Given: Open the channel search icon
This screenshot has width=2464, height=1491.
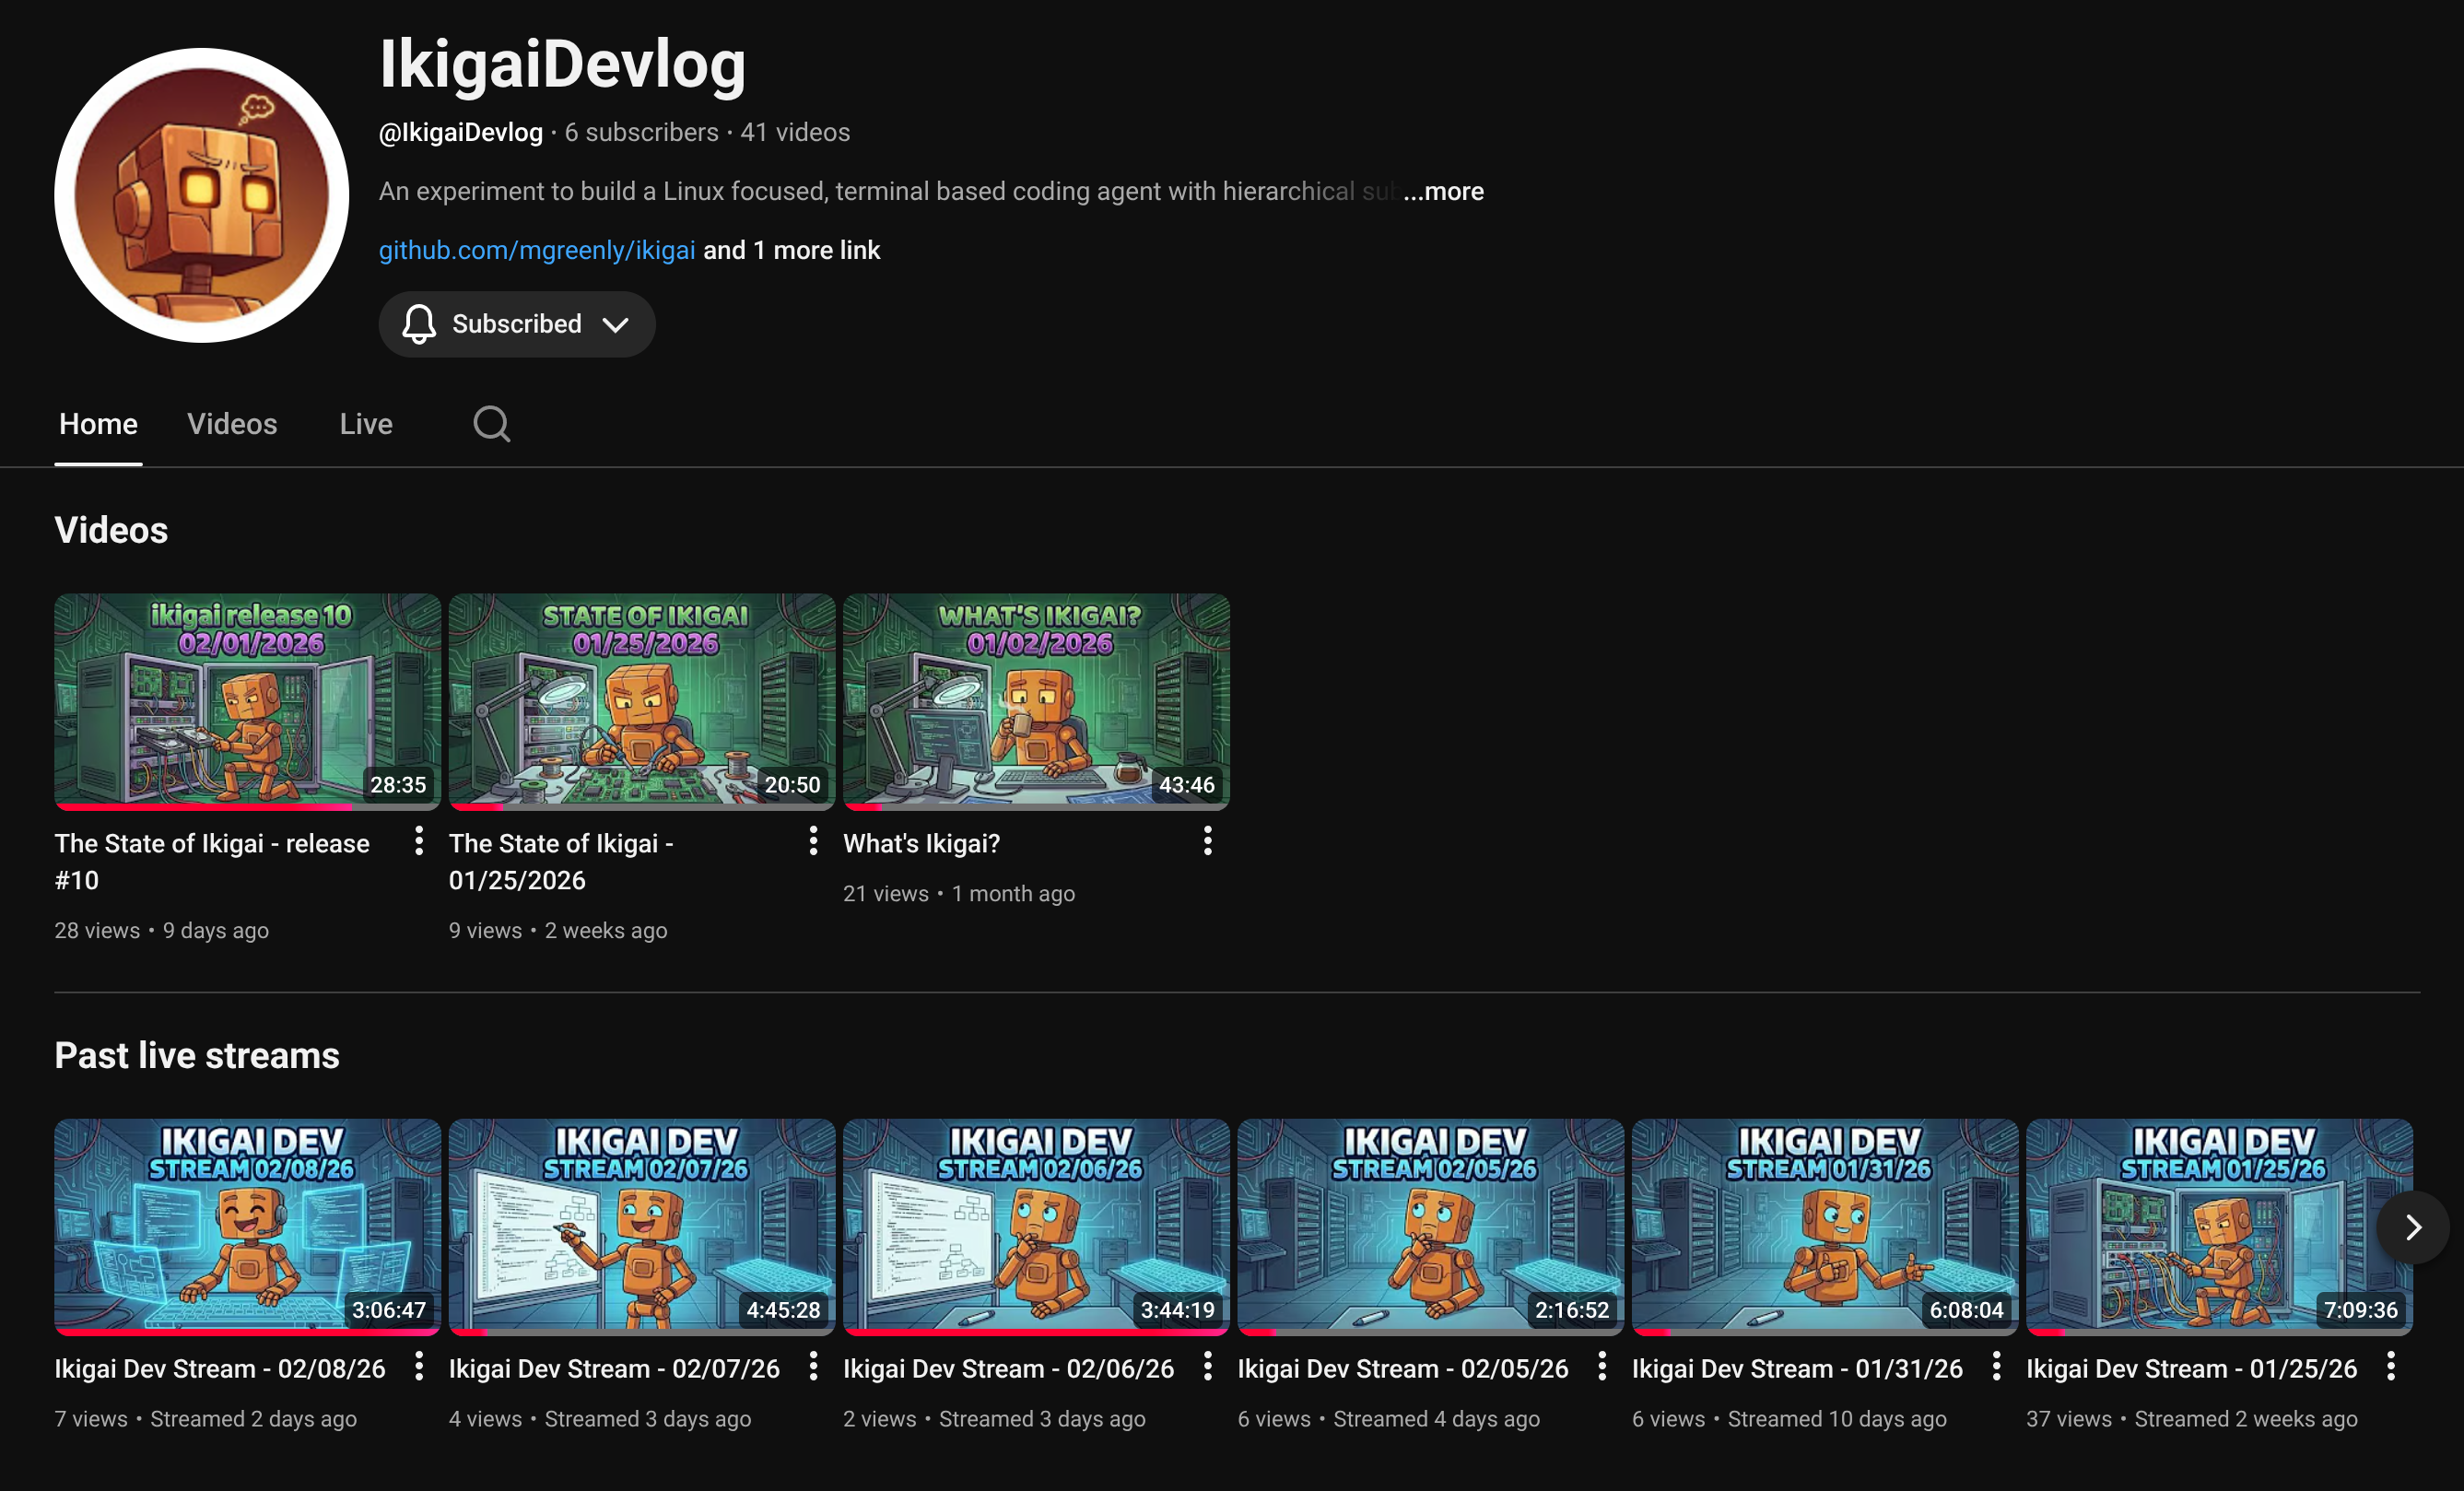Looking at the screenshot, I should [x=491, y=424].
